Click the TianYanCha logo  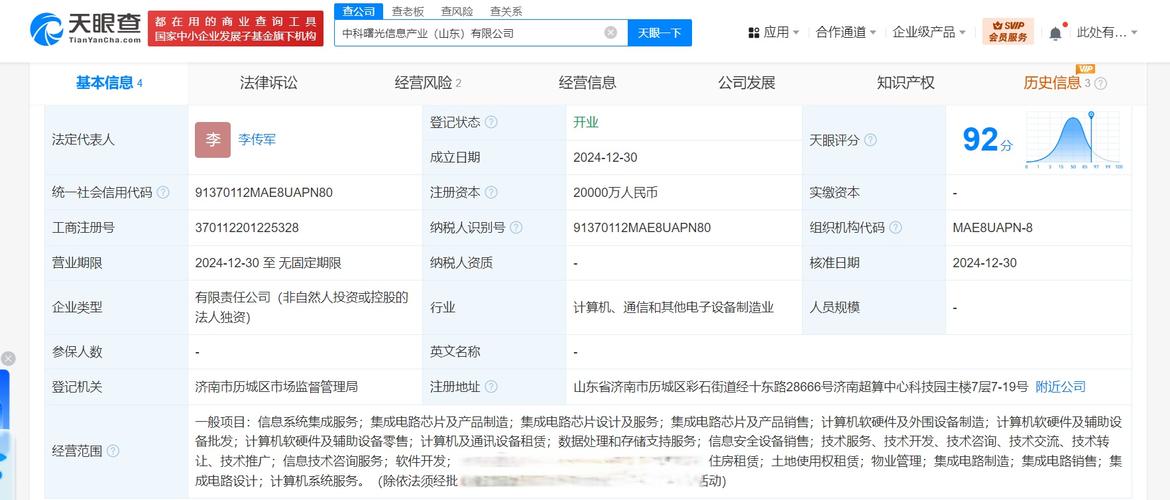click(x=85, y=28)
